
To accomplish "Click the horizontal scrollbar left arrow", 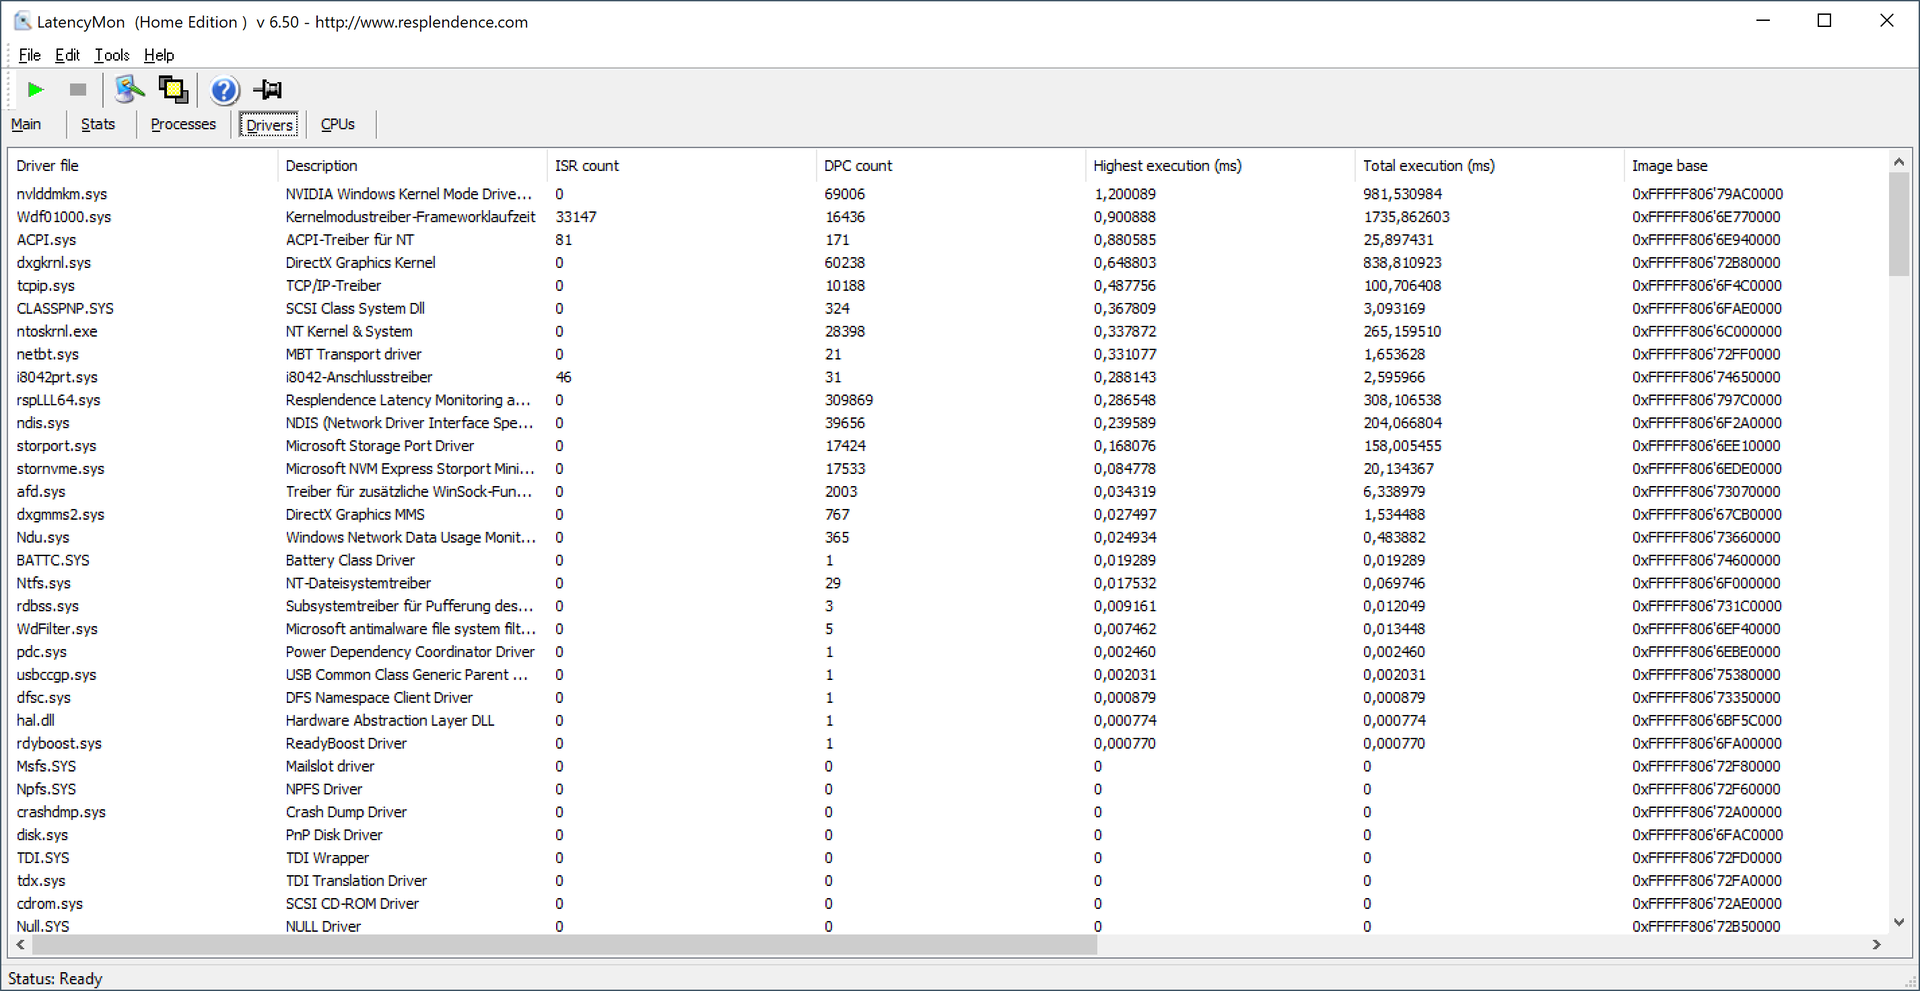I will 21,944.
